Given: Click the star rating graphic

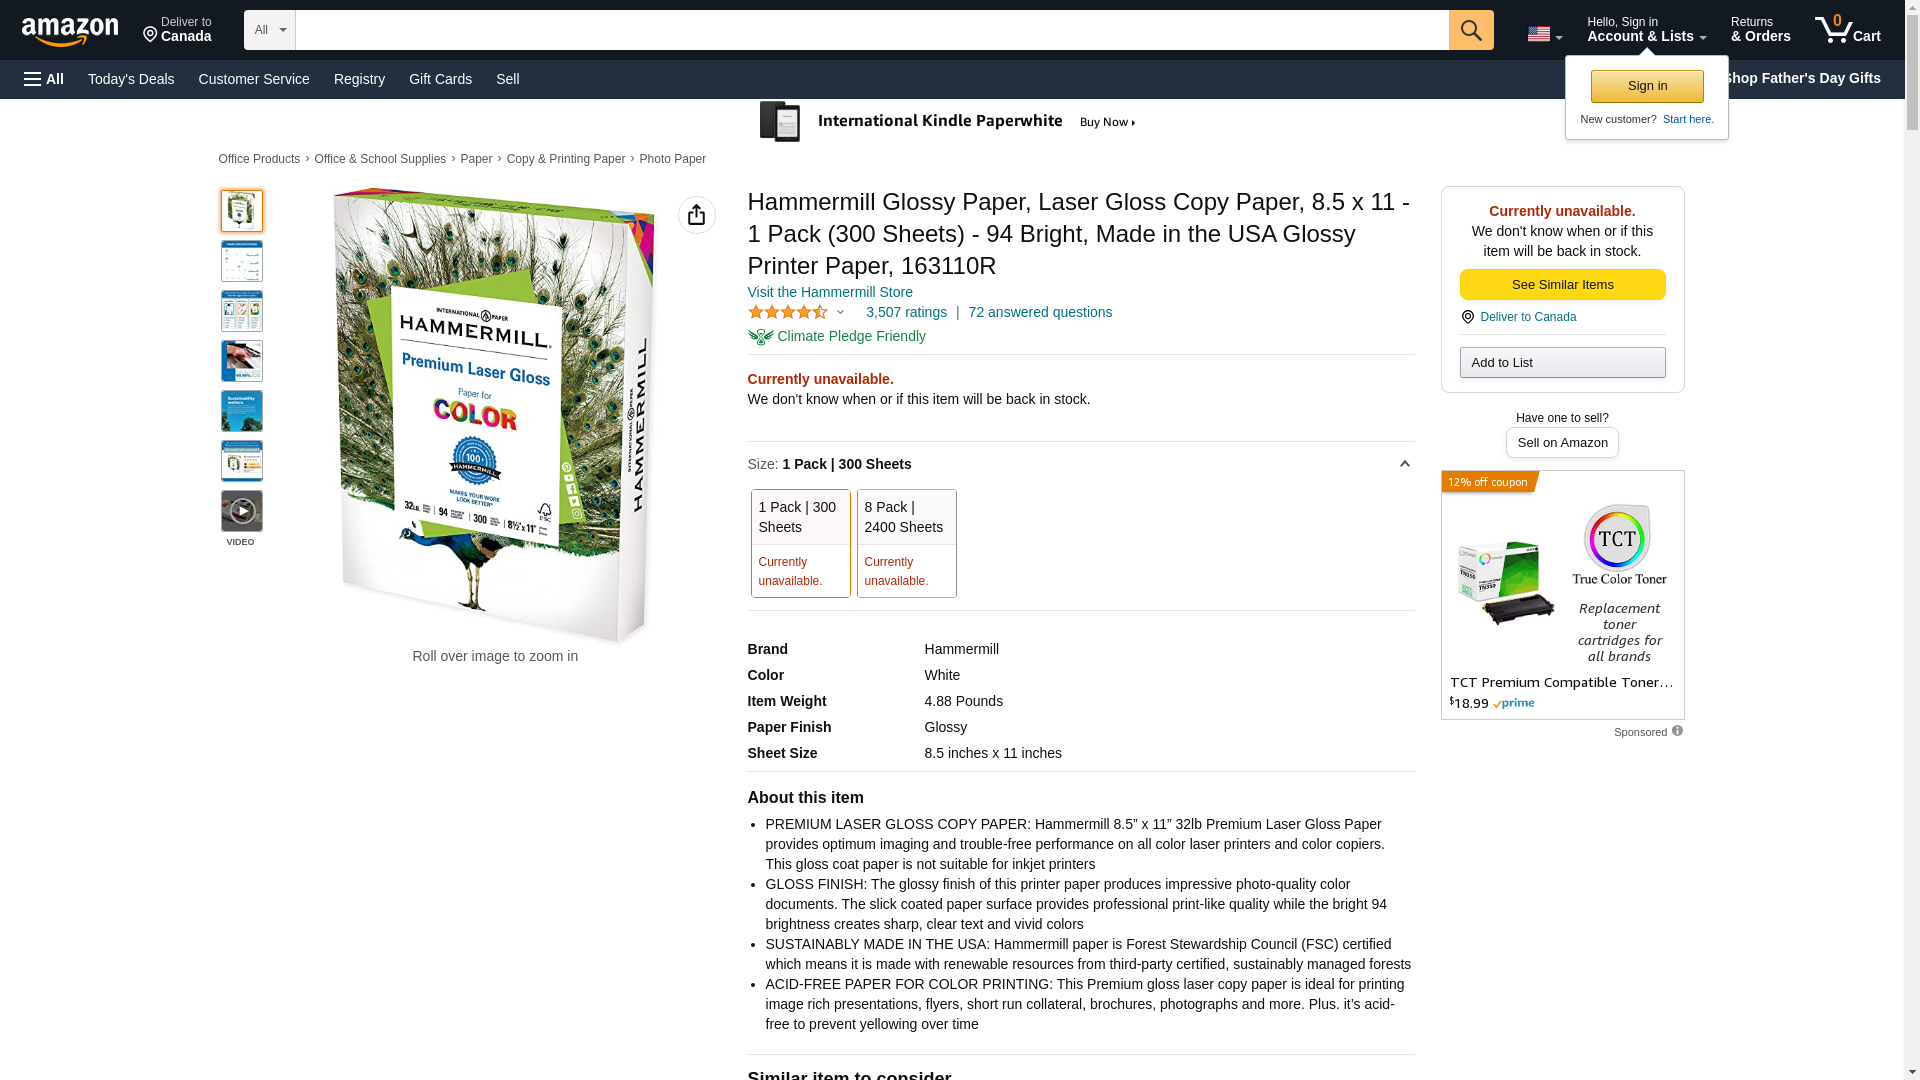Looking at the screenshot, I should point(788,312).
